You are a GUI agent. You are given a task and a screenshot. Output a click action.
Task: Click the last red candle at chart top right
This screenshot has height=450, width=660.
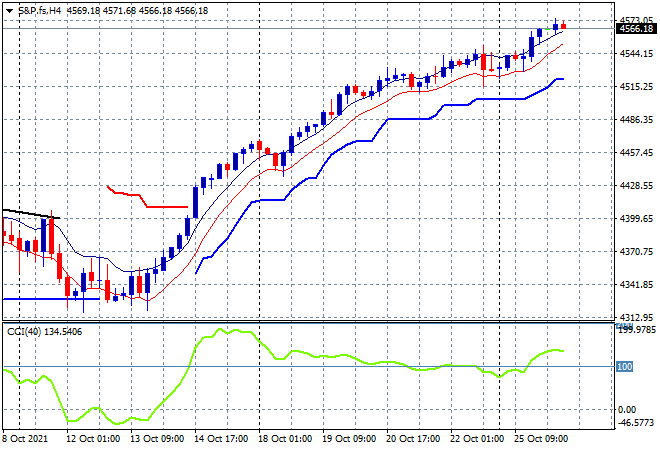pyautogui.click(x=564, y=26)
